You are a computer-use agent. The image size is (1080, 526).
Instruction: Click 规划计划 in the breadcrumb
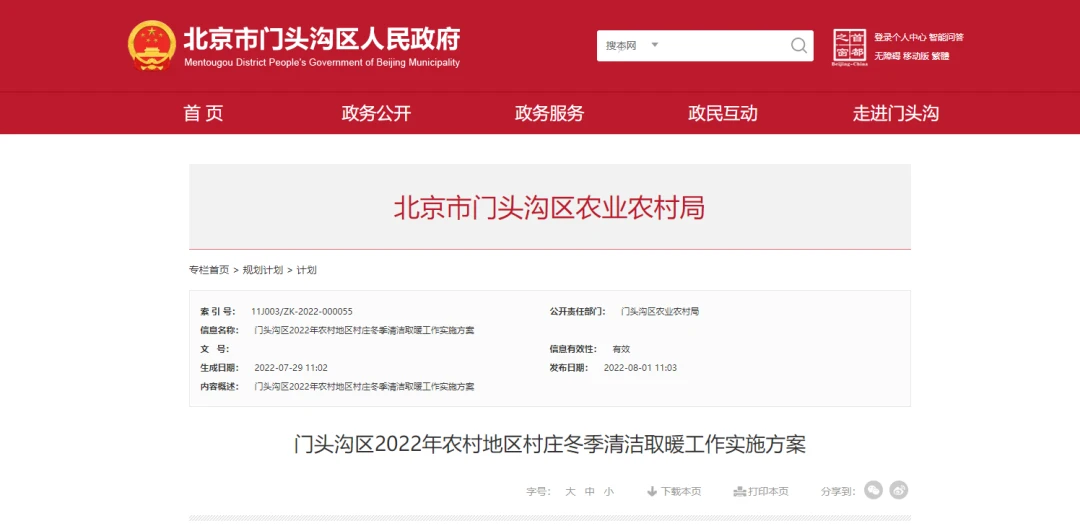click(x=263, y=270)
